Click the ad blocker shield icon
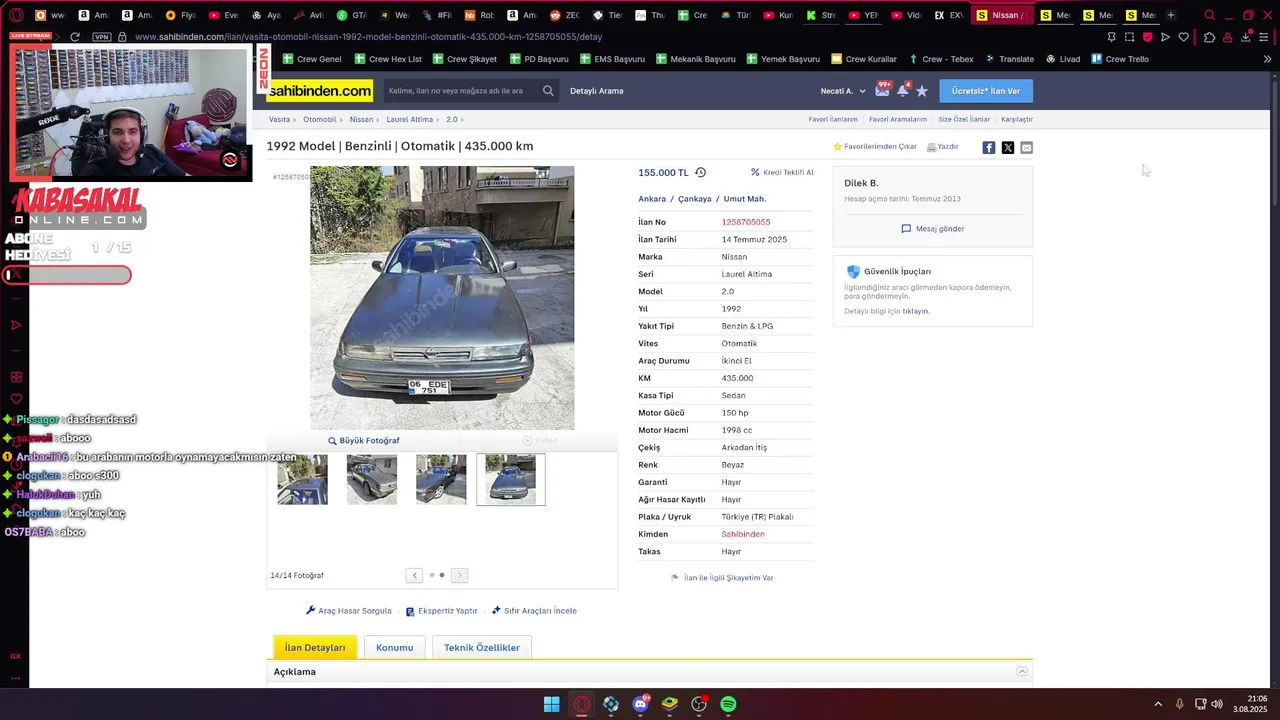 click(1147, 37)
